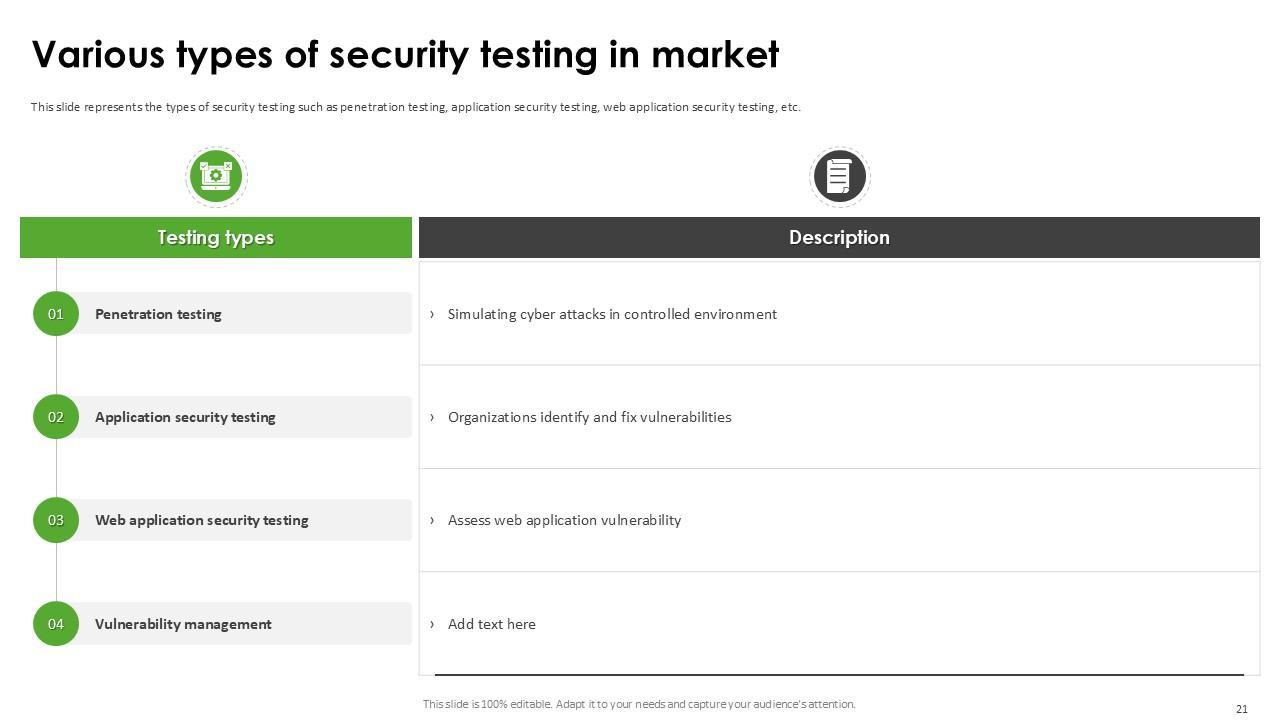The image size is (1280, 720).
Task: Select the Application security testing label
Action: pos(185,417)
